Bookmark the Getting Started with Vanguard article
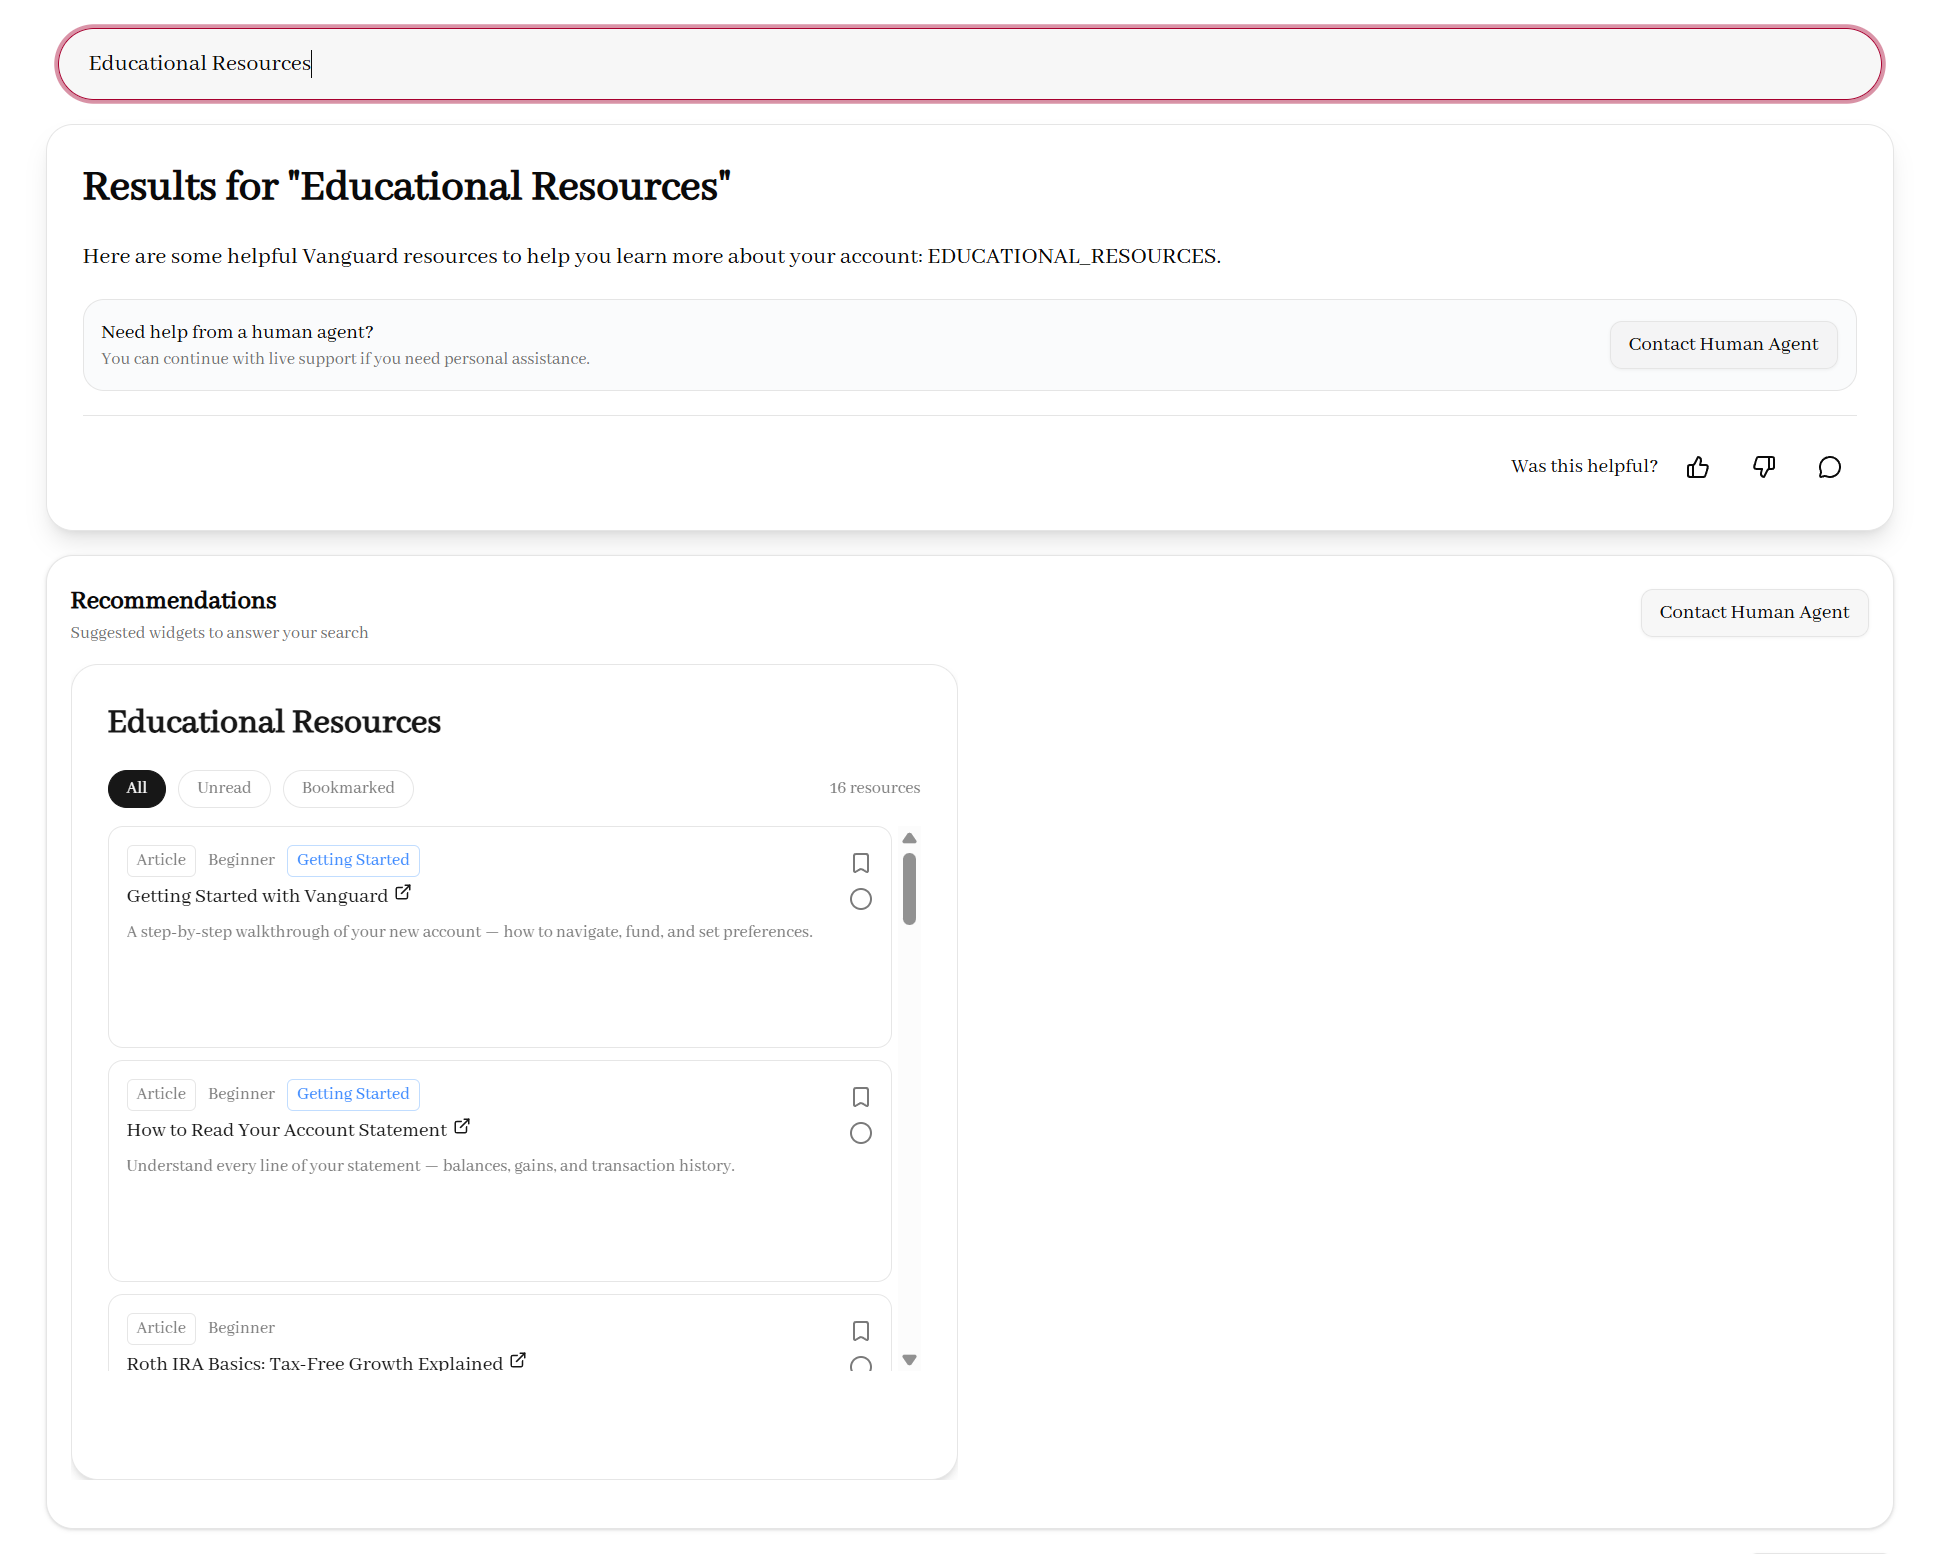The height and width of the screenshot is (1554, 1950). click(861, 863)
